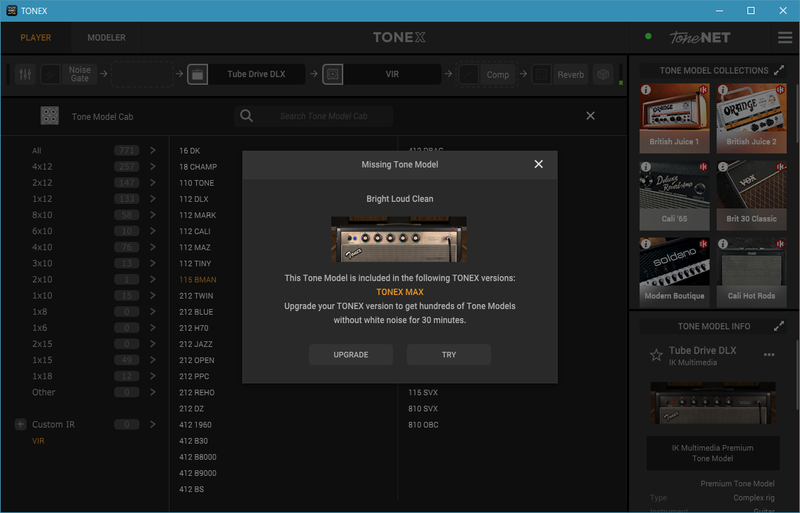Screen dimensions: 800x513
Task: Click the Tube Drive DLX info thumbnail
Action: (x=713, y=403)
